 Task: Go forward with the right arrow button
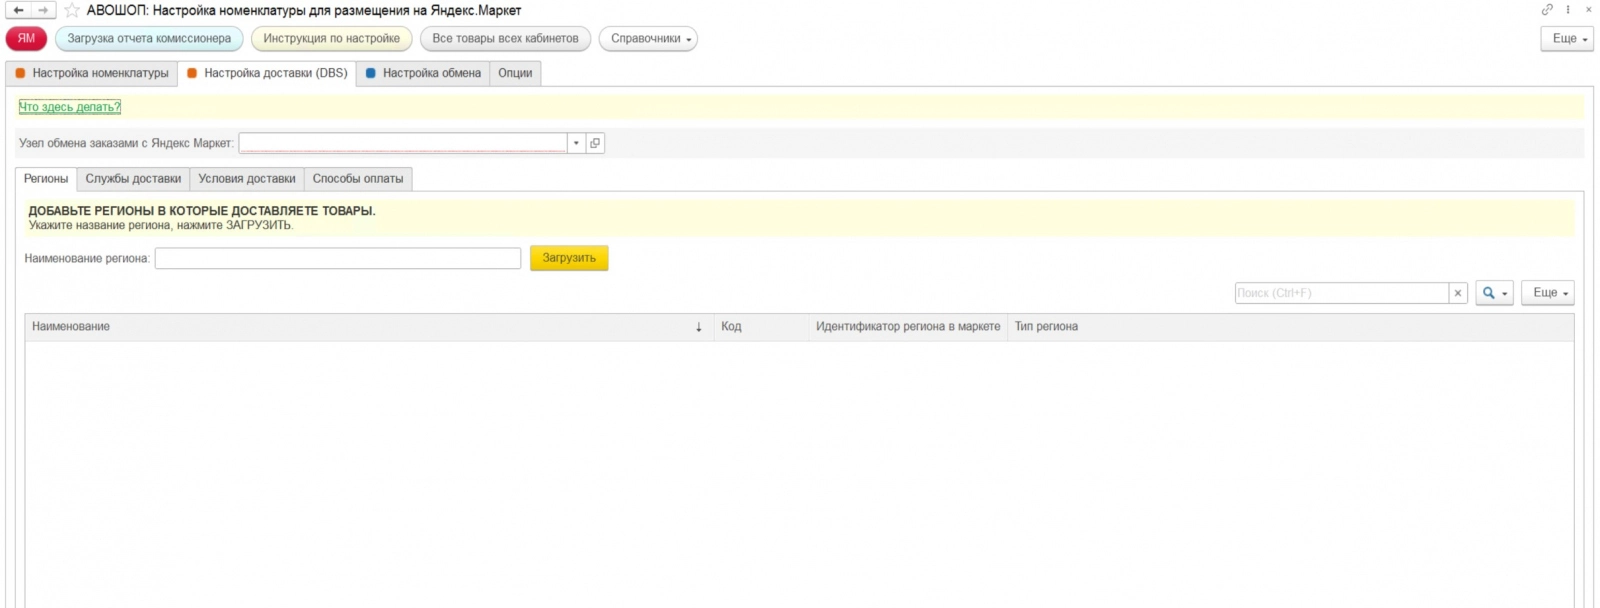click(43, 10)
